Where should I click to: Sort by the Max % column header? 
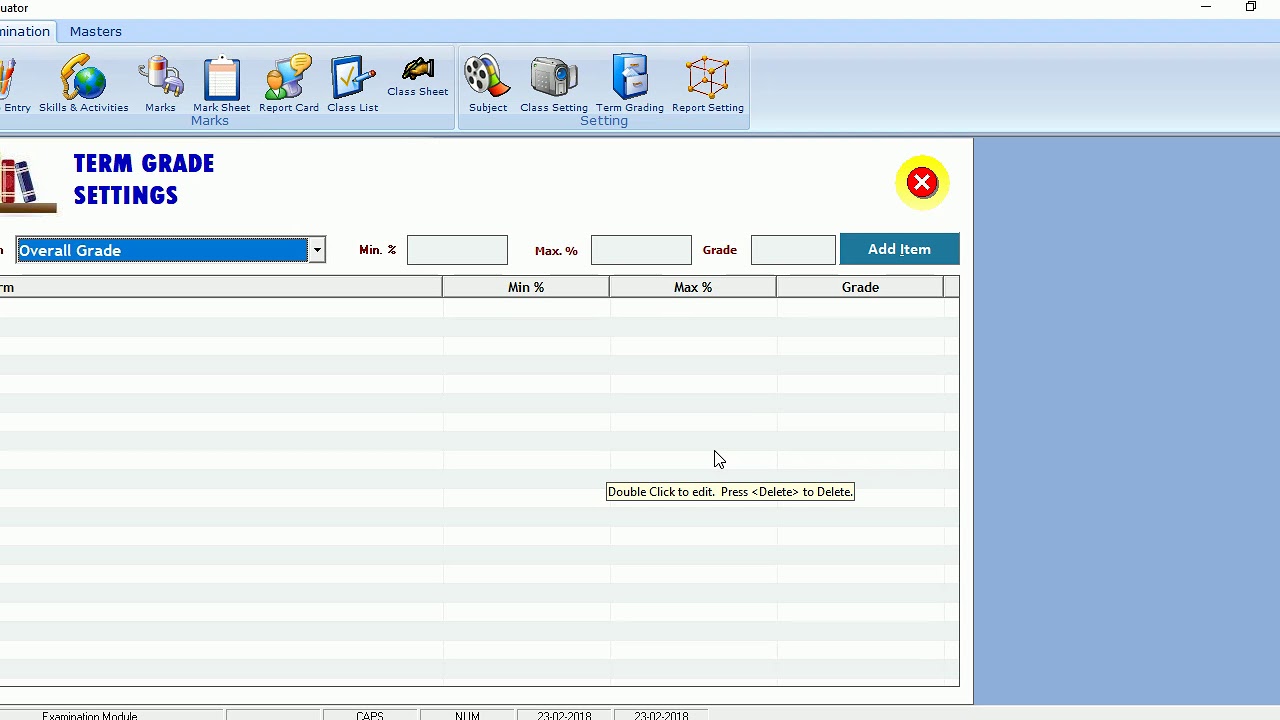coord(693,287)
